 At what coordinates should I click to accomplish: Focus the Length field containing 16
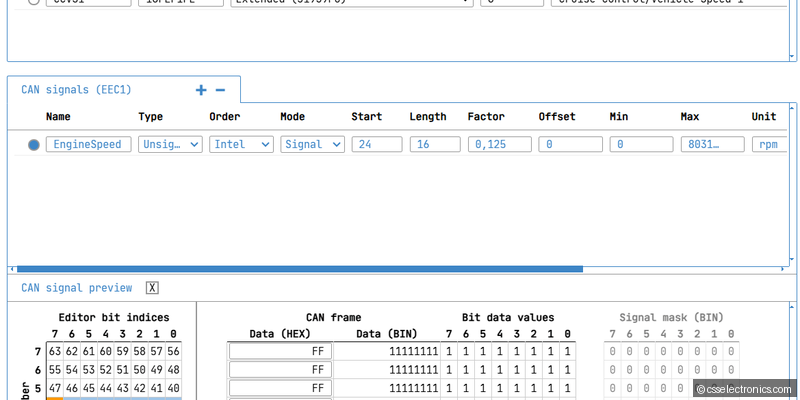point(434,144)
